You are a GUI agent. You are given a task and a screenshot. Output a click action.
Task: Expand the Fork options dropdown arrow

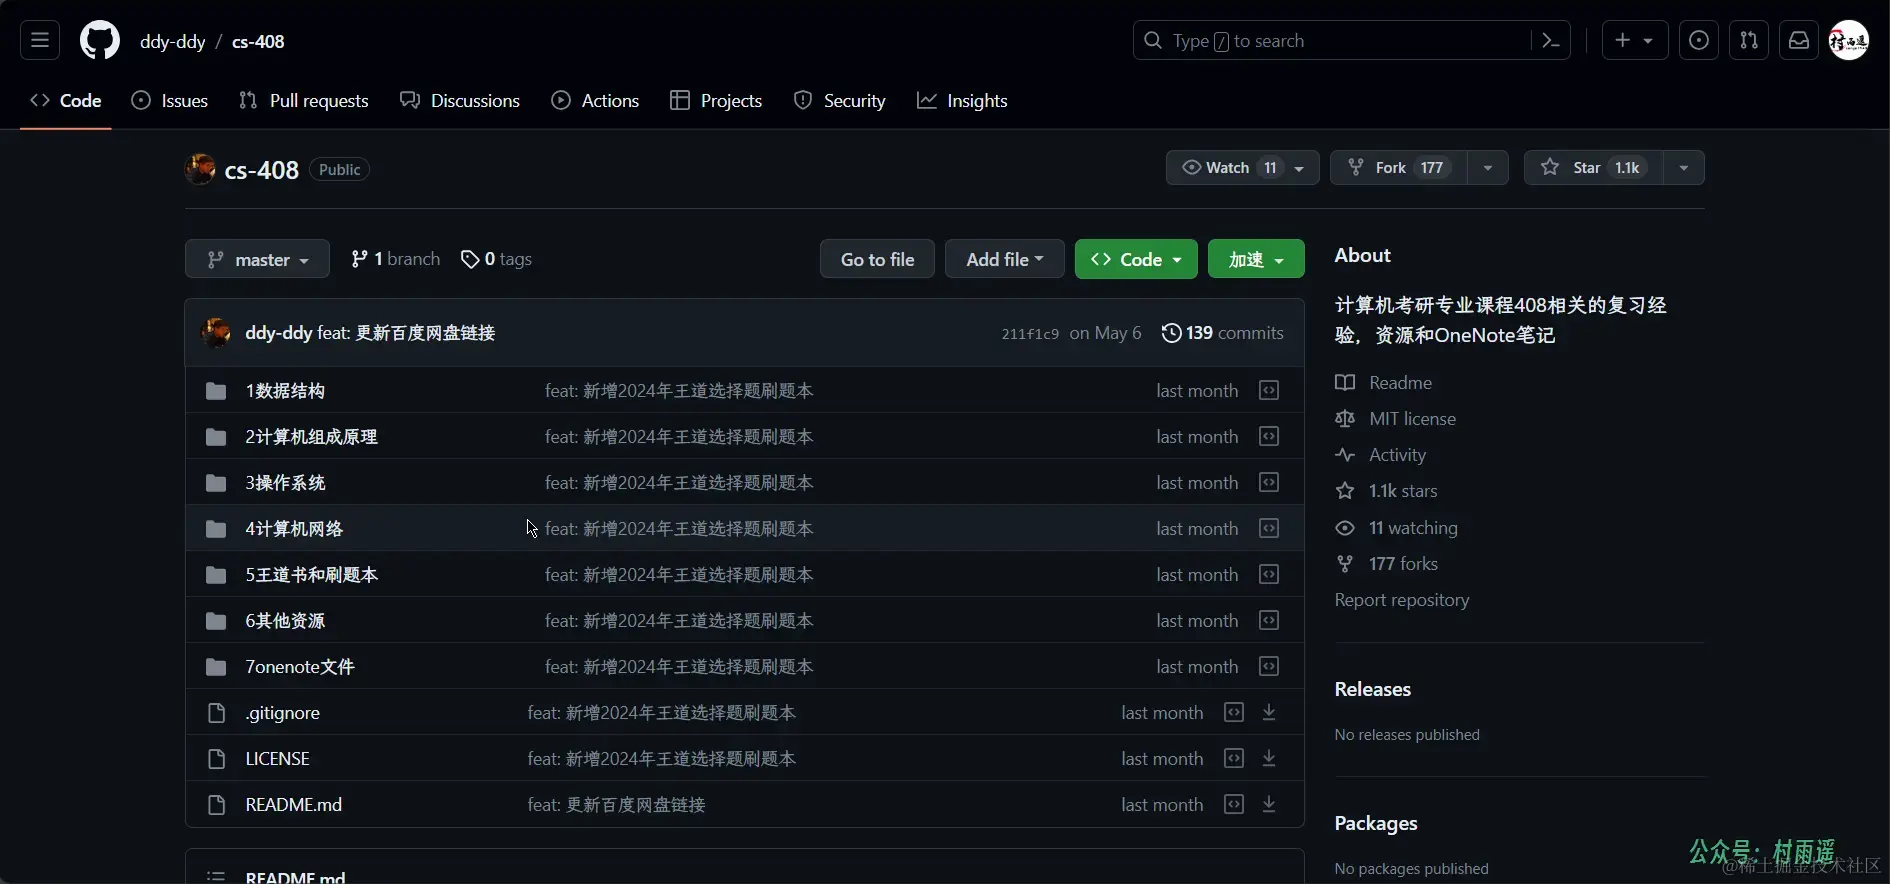(x=1488, y=168)
